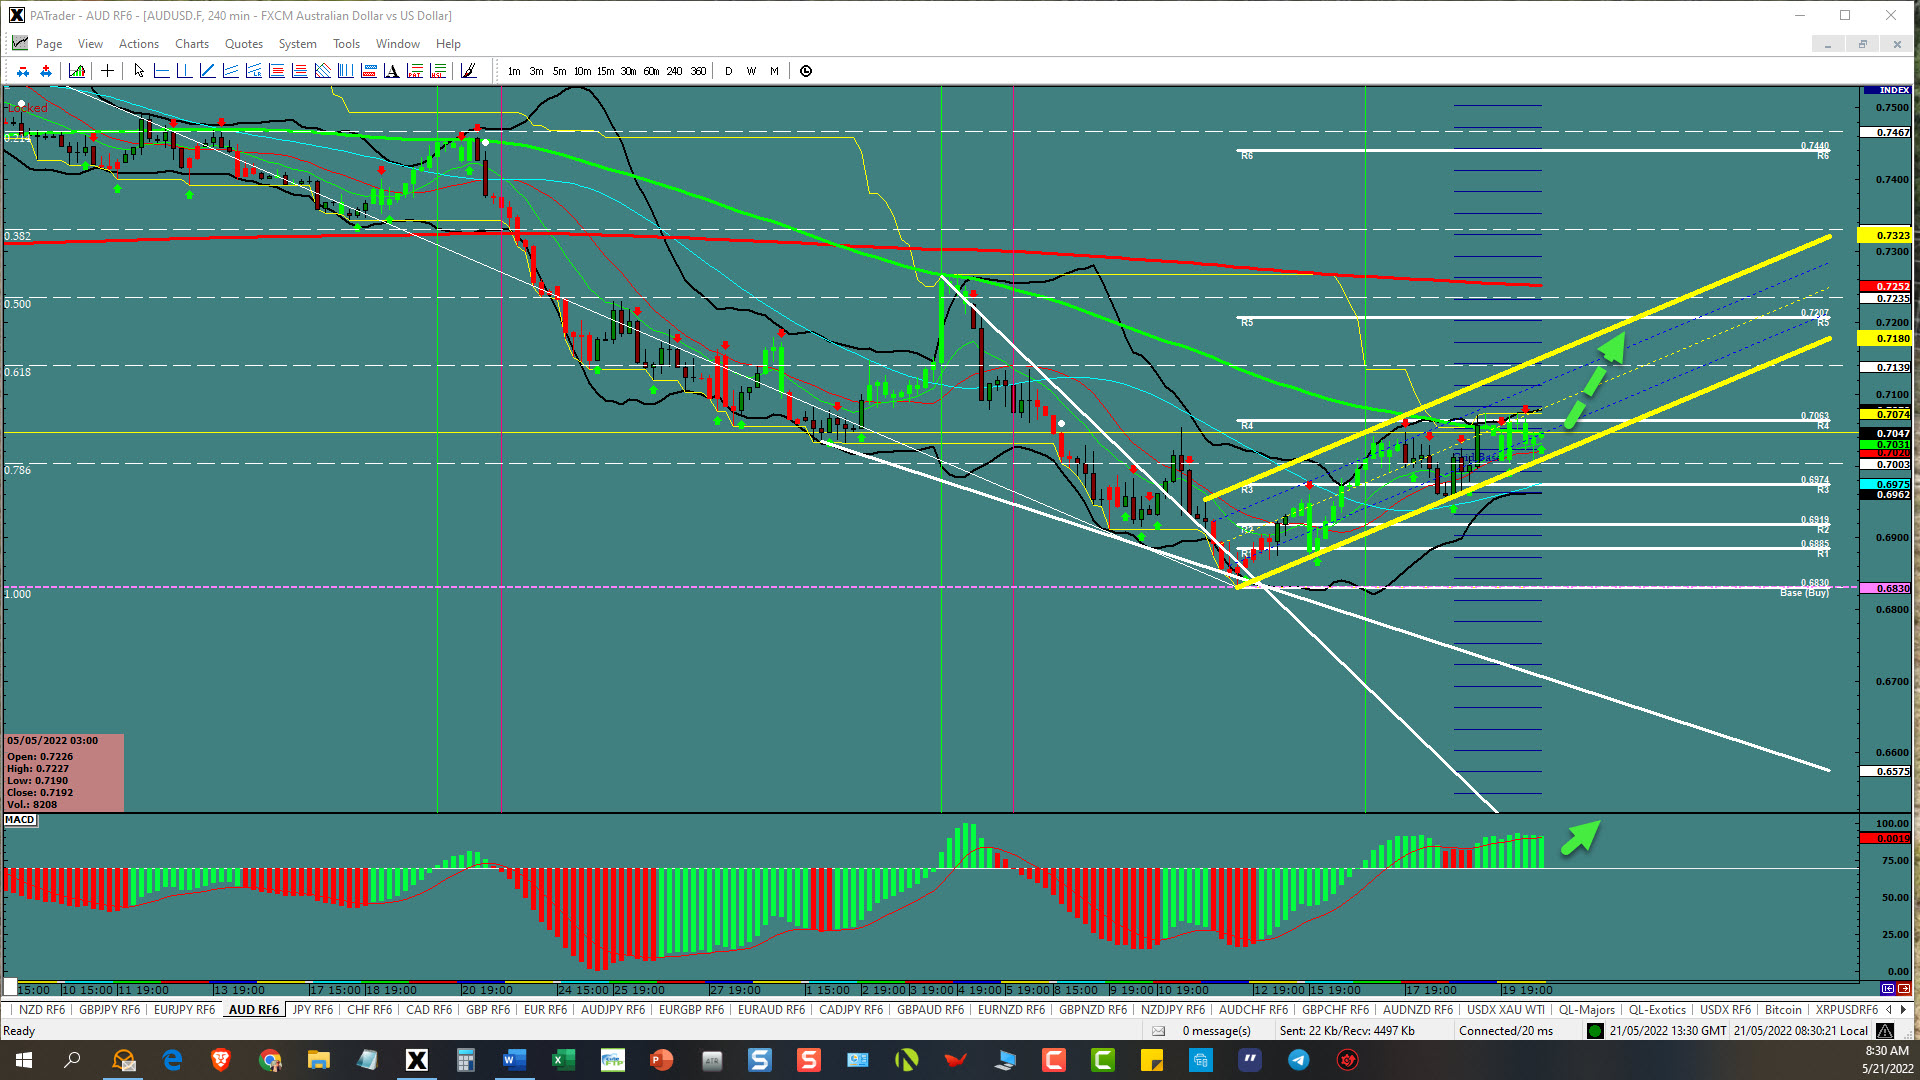Click the clock session icon

point(806,71)
